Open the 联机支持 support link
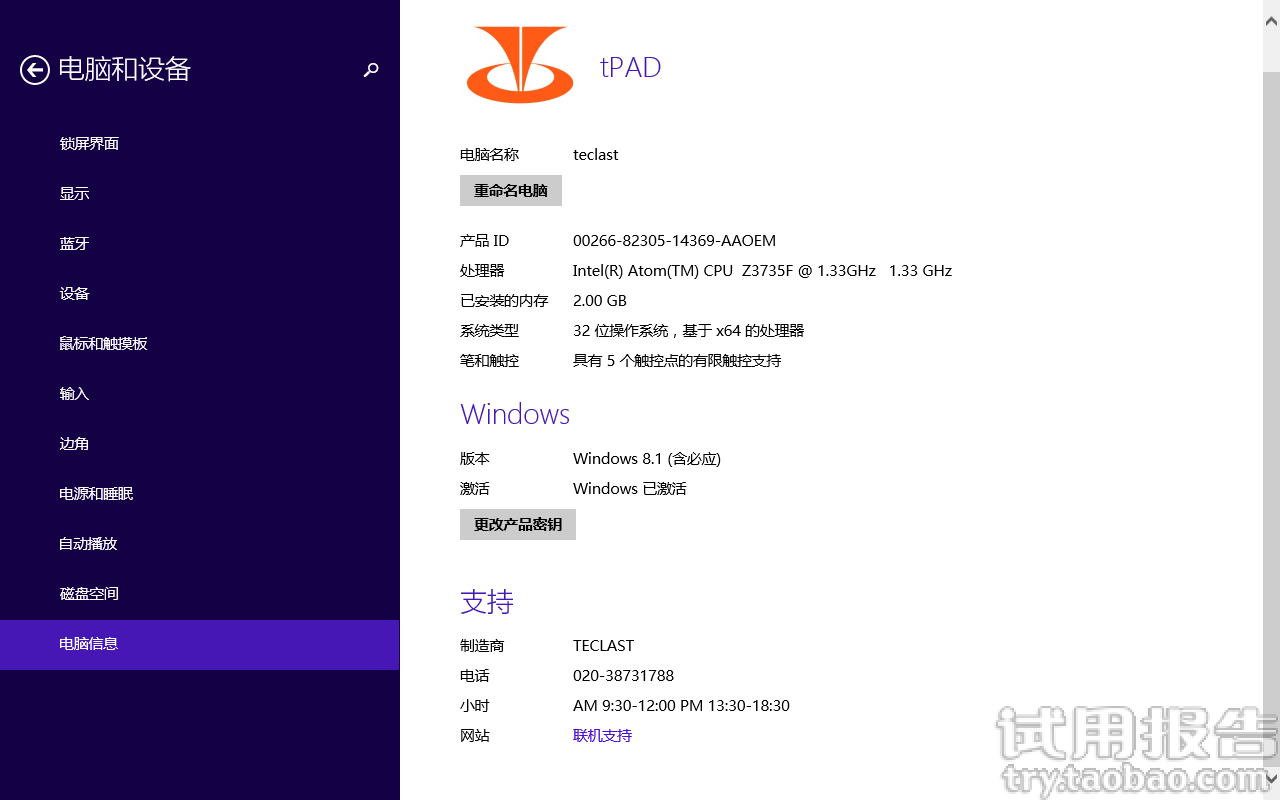Viewport: 1280px width, 800px height. [602, 735]
